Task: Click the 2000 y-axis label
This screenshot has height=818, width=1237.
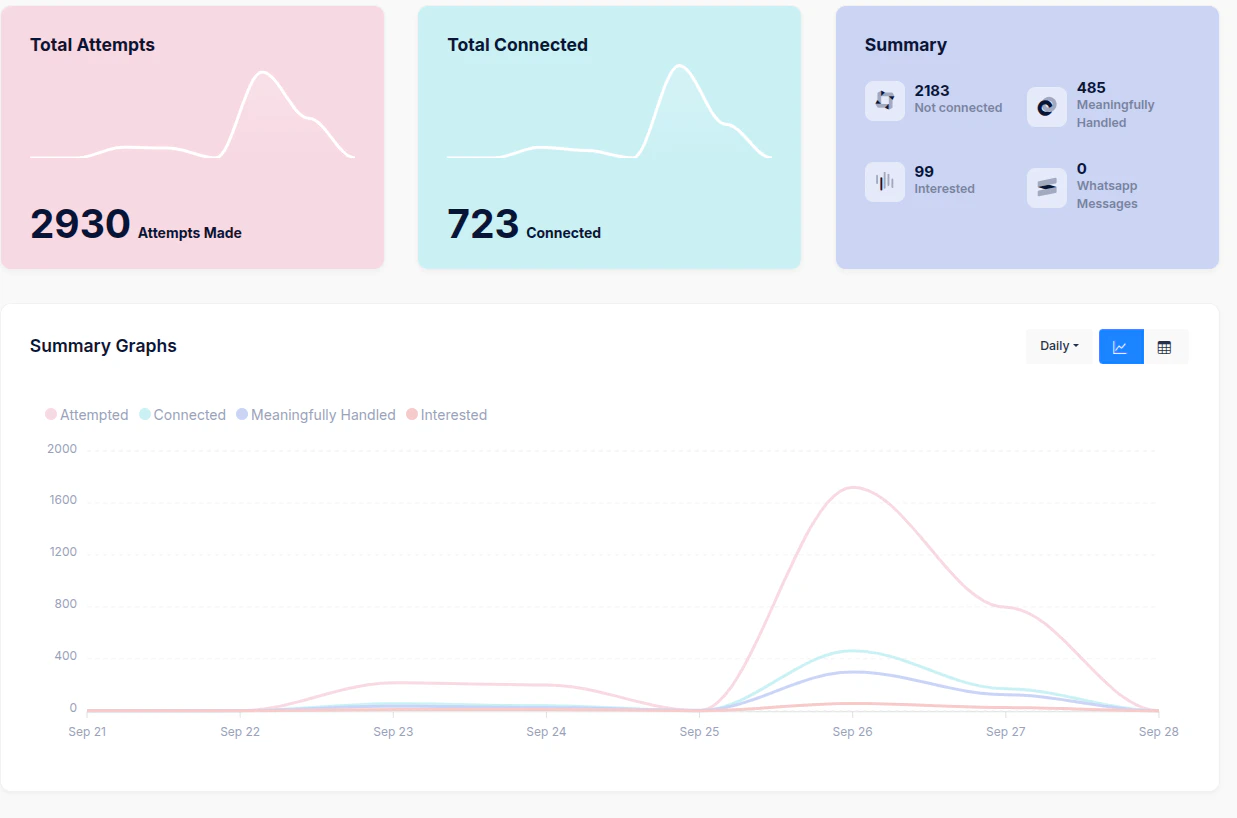Action: tap(62, 449)
